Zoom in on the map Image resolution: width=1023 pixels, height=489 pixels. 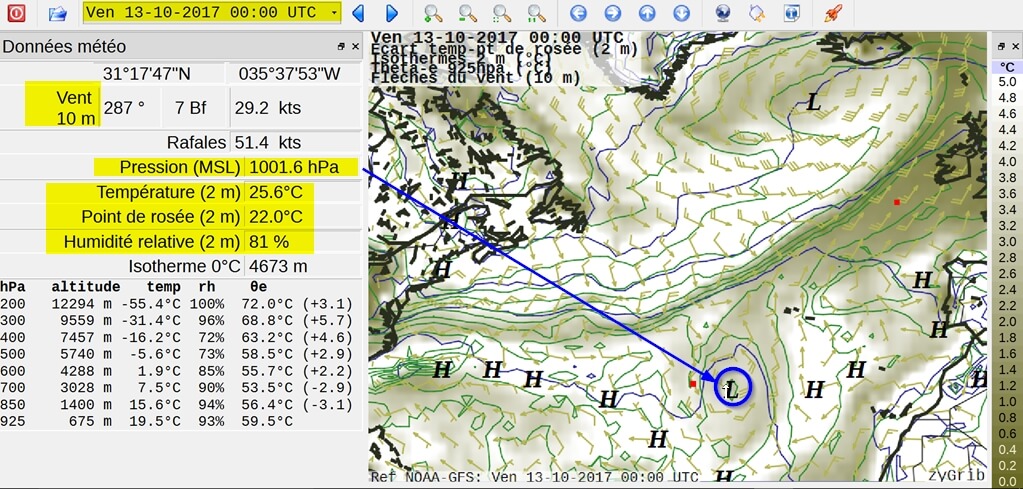pyautogui.click(x=433, y=12)
